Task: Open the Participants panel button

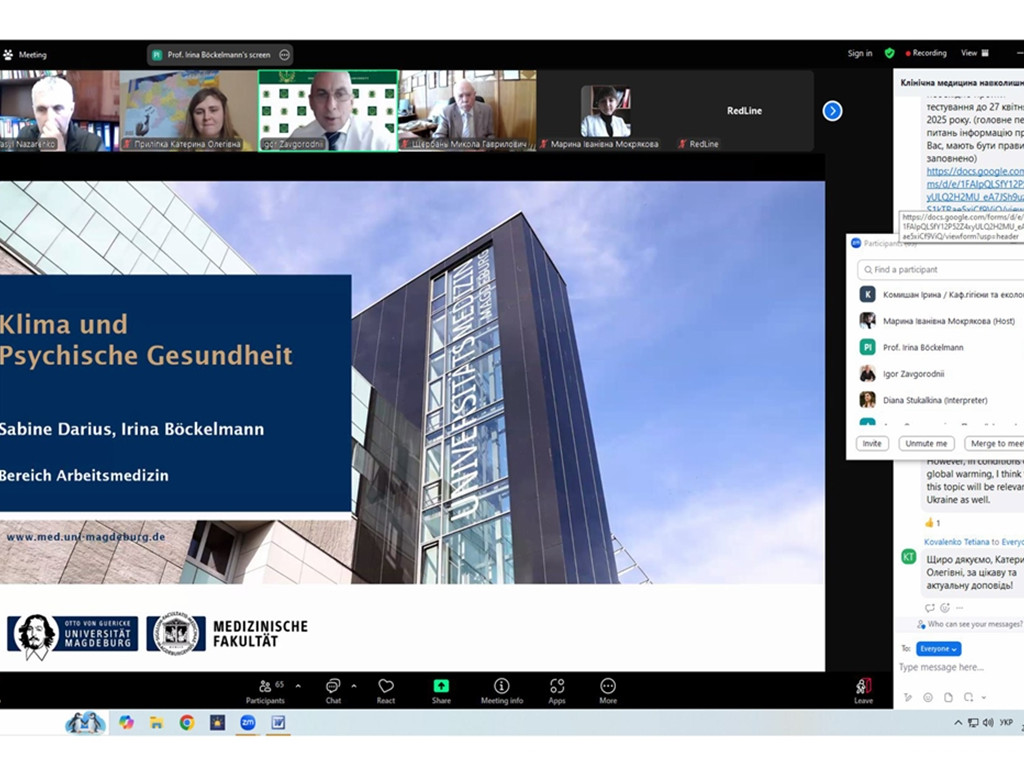Action: (265, 691)
